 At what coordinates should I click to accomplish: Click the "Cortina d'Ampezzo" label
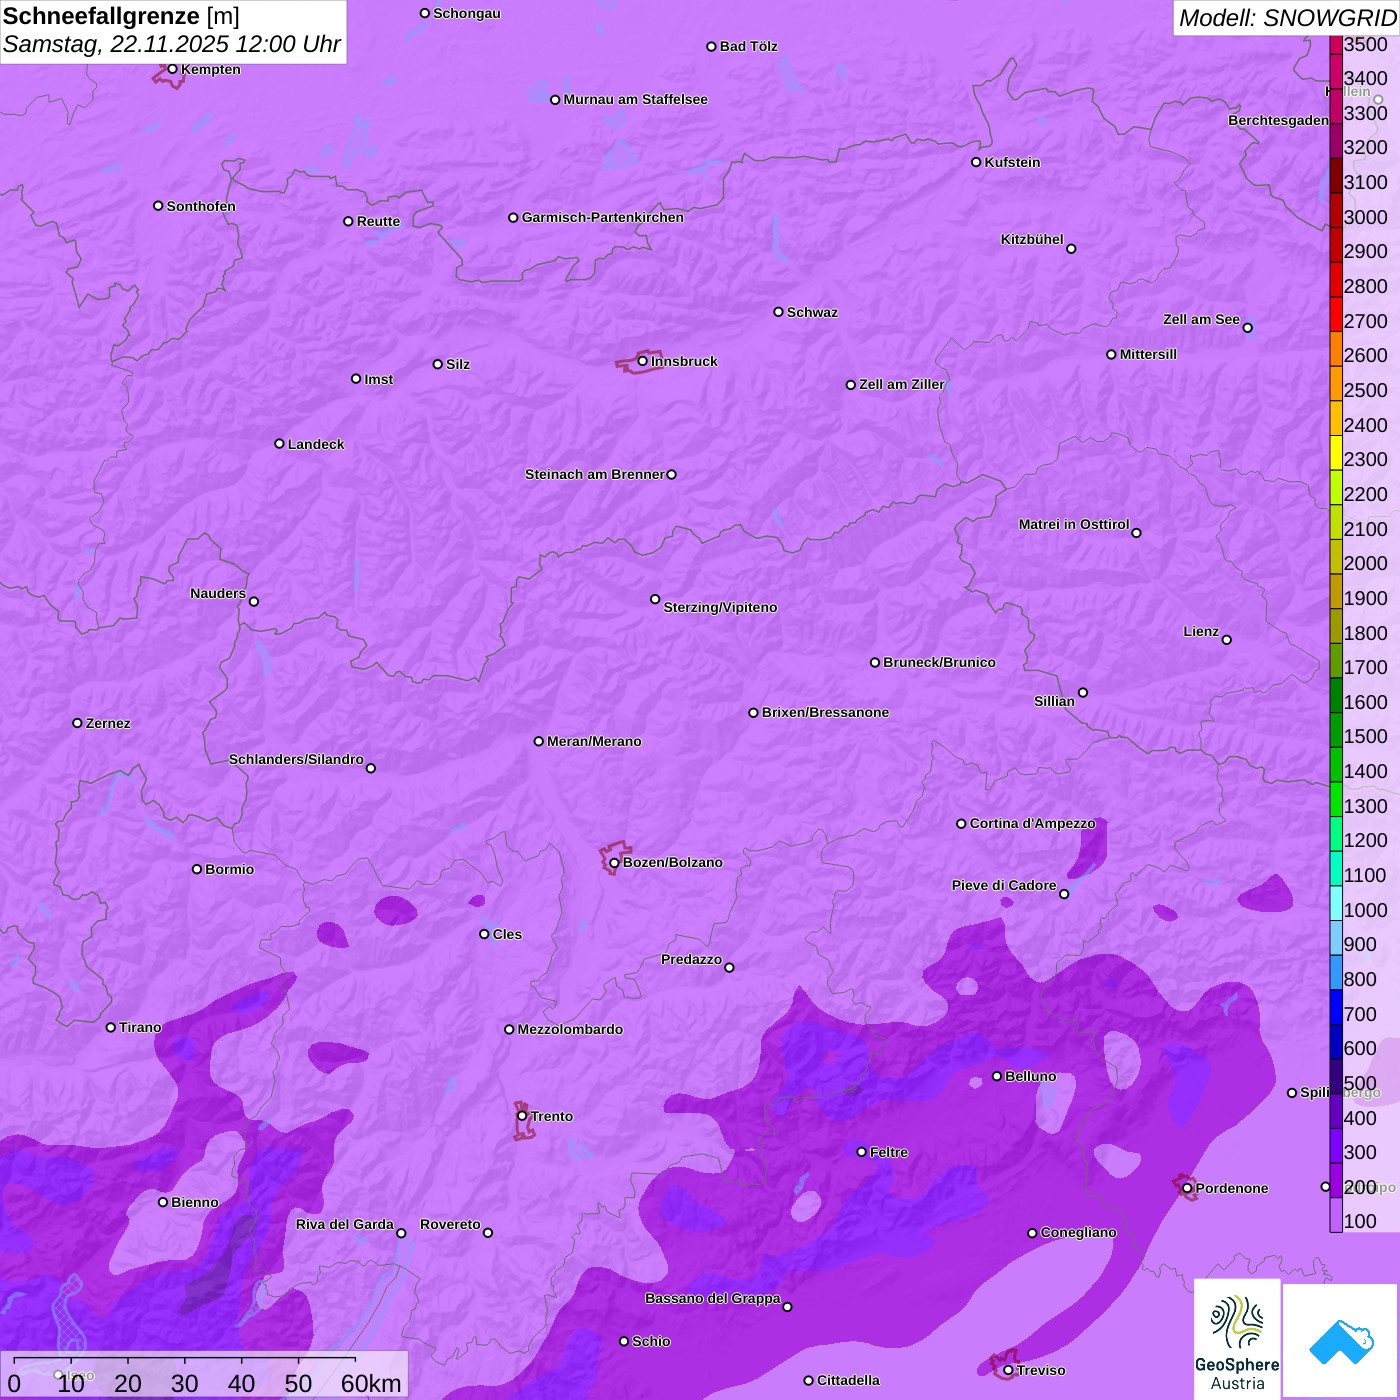coord(1033,823)
